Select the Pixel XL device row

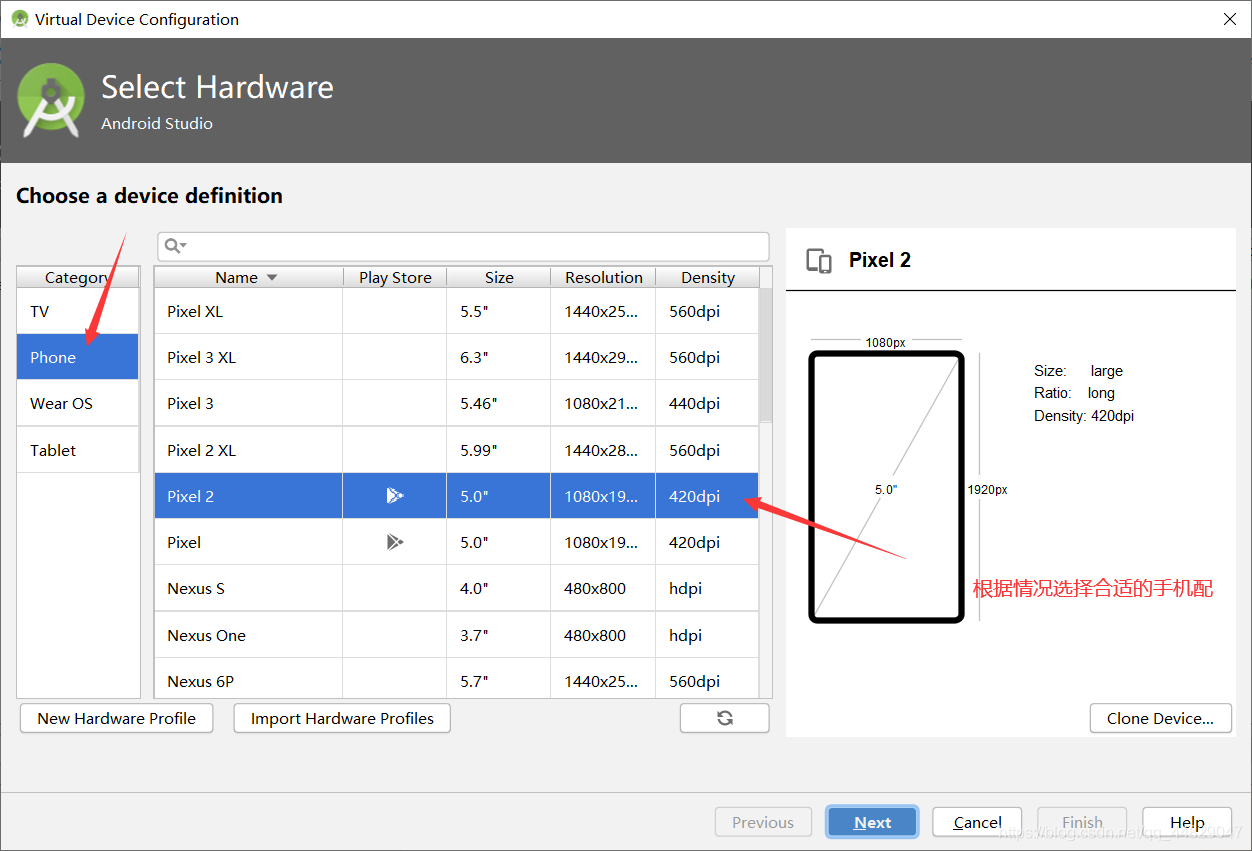(x=457, y=311)
